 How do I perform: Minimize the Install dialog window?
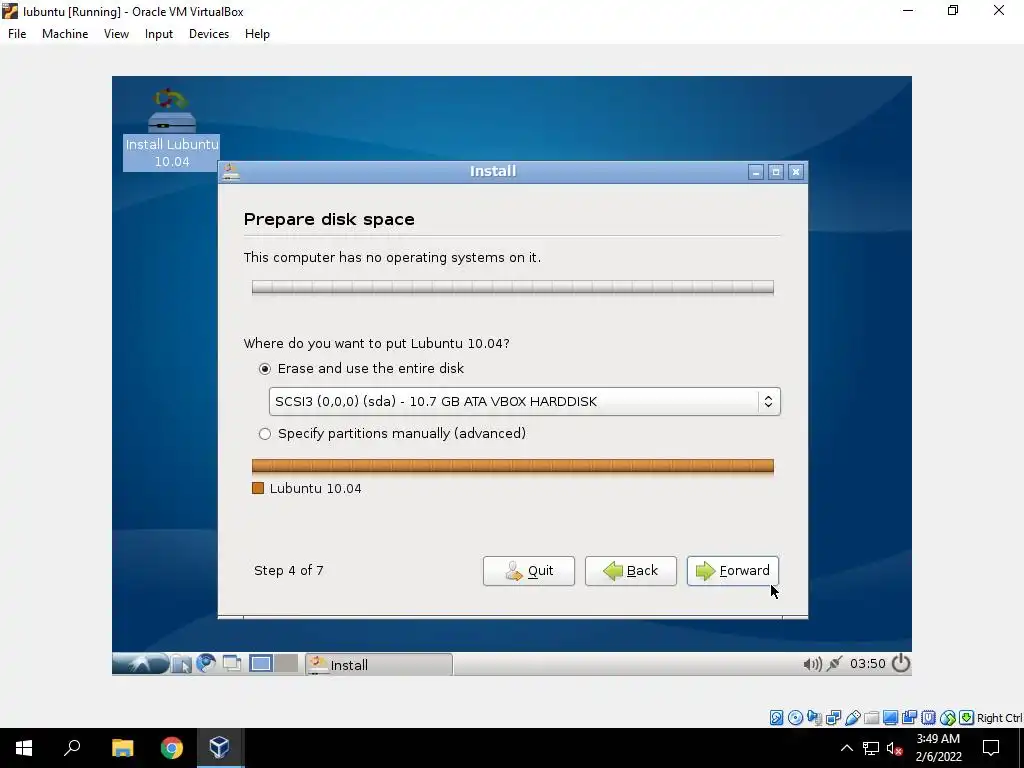(756, 172)
